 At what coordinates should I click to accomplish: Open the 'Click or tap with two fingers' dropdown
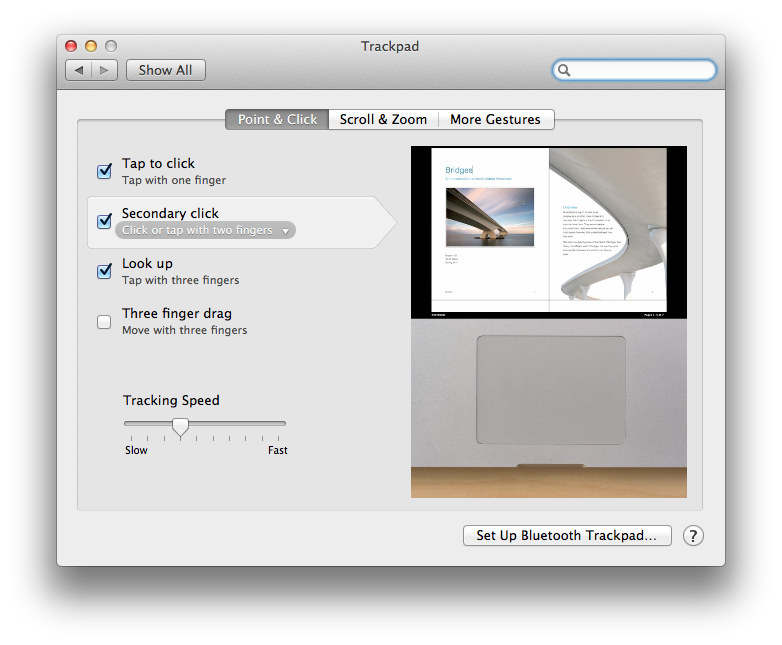205,230
